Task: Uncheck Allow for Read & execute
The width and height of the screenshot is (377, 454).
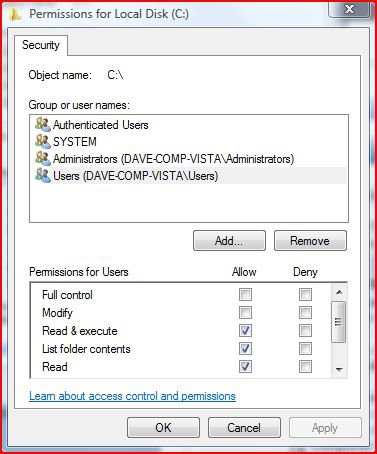Action: coord(245,331)
